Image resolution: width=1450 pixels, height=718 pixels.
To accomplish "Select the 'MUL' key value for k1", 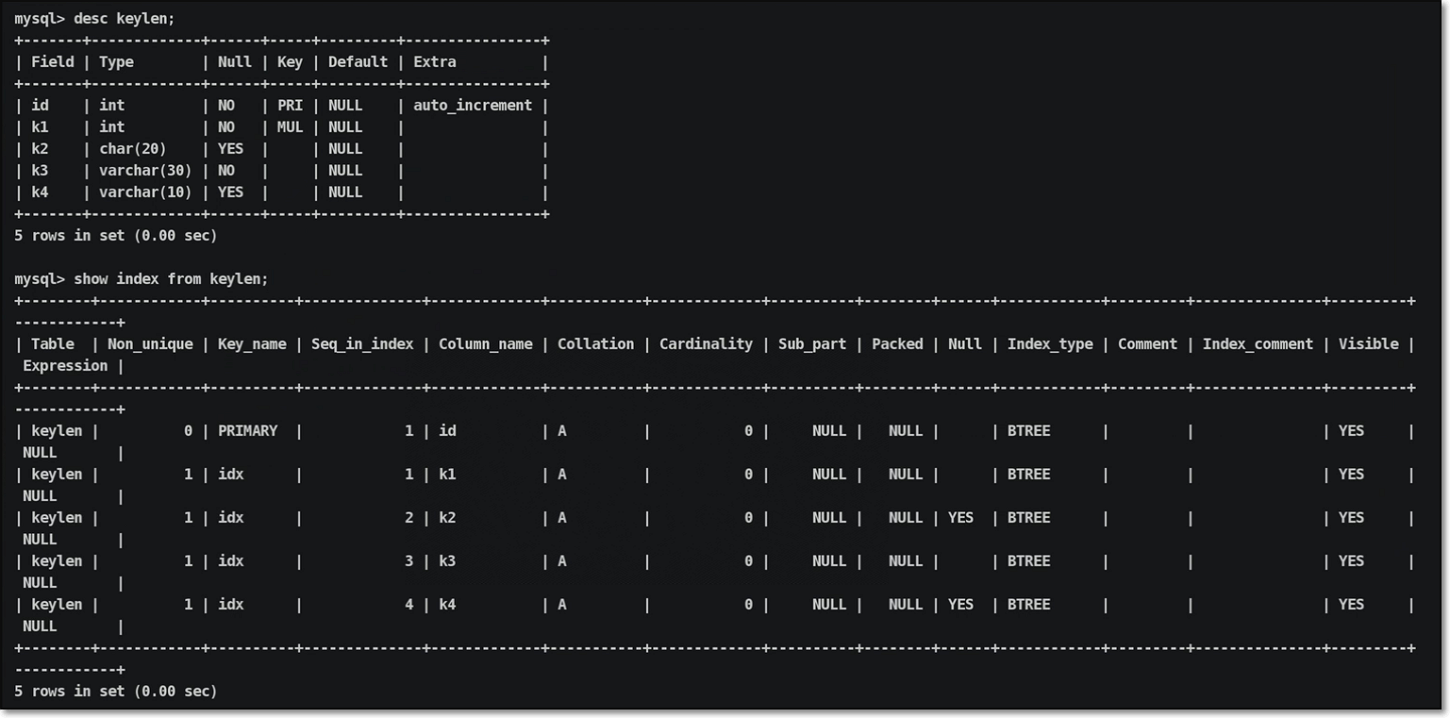I will click(x=289, y=127).
